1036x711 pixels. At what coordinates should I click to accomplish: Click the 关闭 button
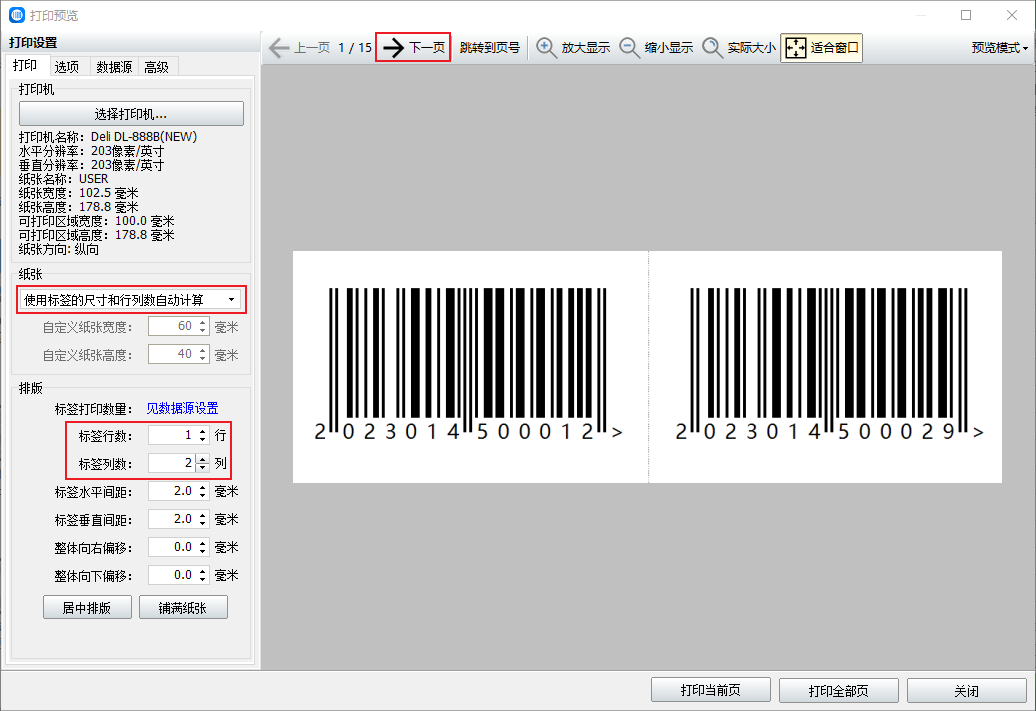967,691
